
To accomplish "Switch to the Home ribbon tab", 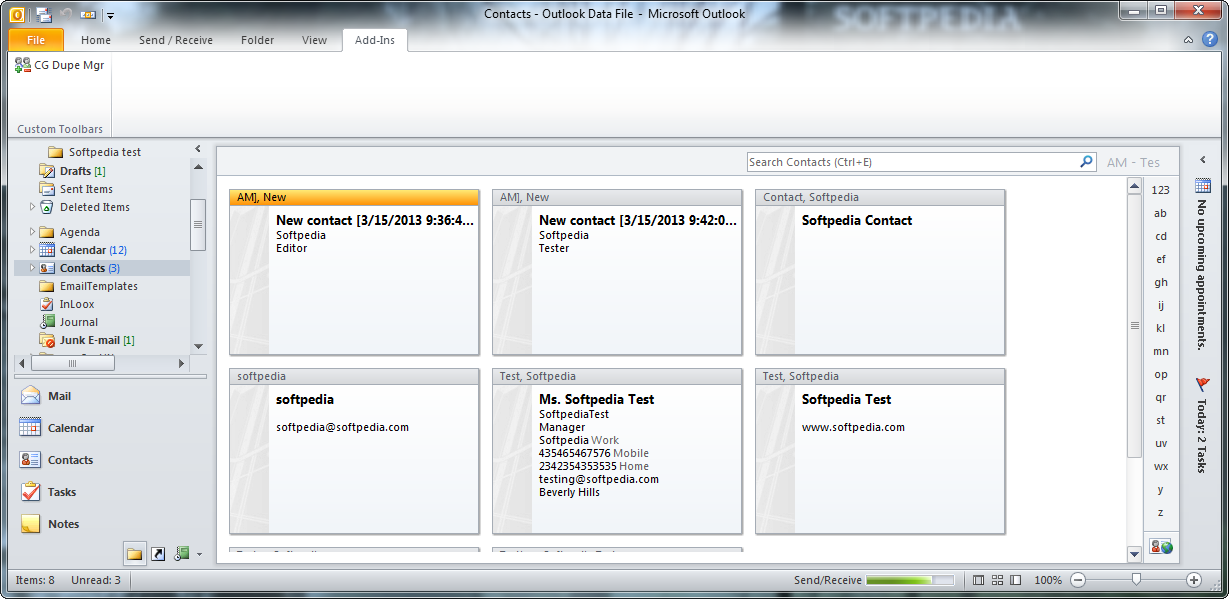I will coord(96,40).
